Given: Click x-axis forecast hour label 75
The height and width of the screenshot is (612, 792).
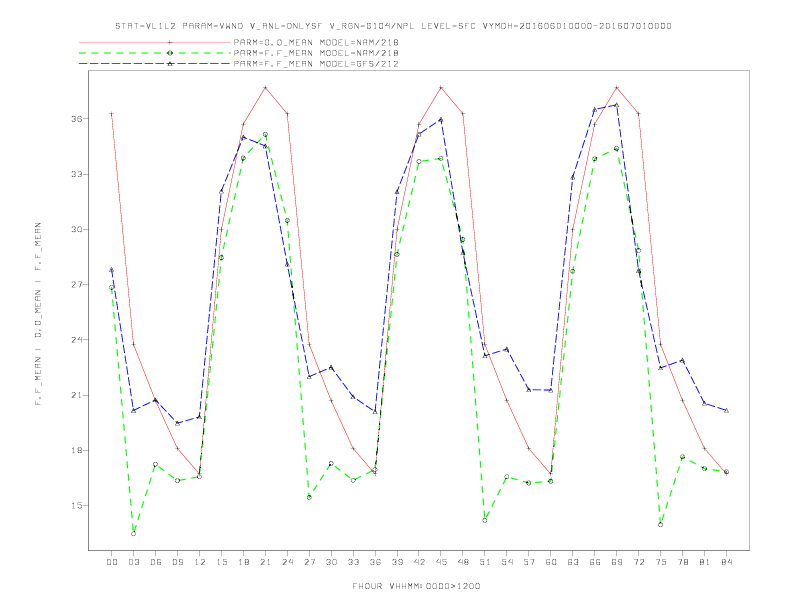Looking at the screenshot, I should [x=661, y=562].
